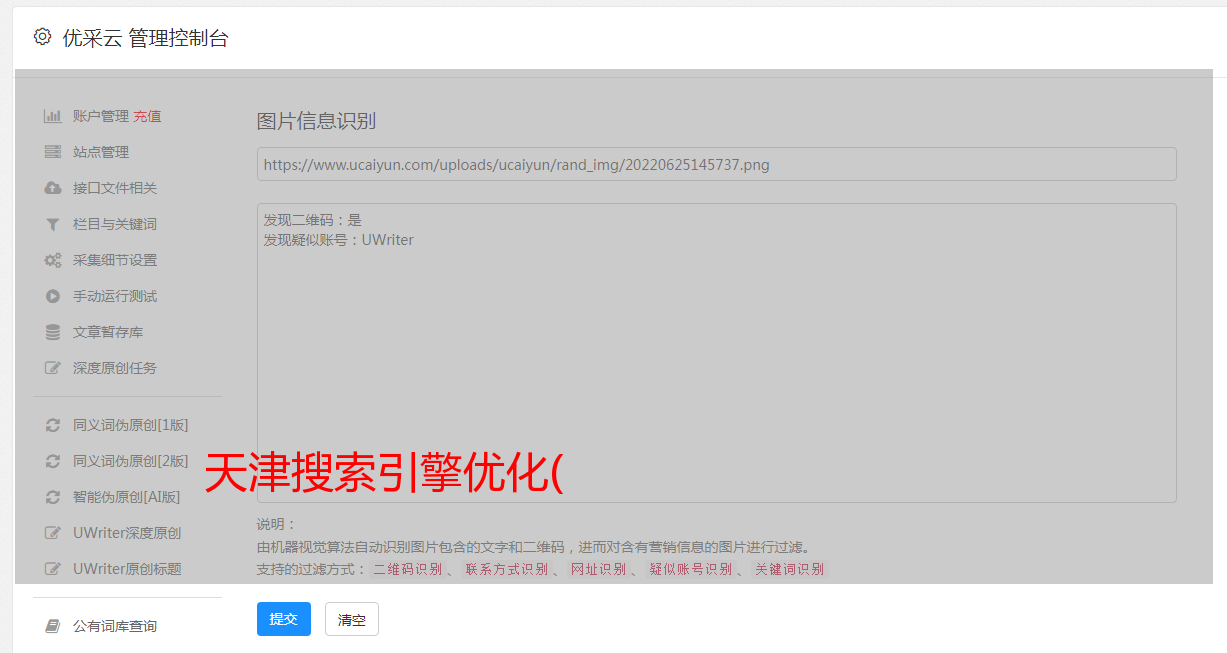Screen dimensions: 1227x653
Task: Open UWriter深度原创 entry
Action: coord(127,533)
